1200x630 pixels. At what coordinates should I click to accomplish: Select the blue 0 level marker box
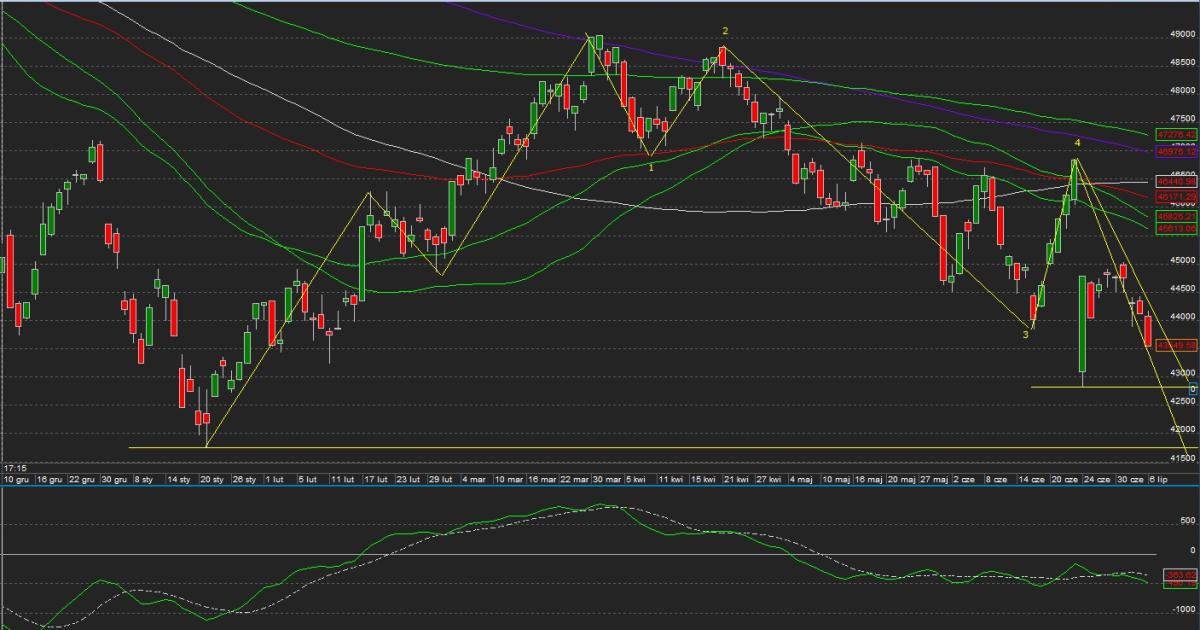click(x=1192, y=388)
